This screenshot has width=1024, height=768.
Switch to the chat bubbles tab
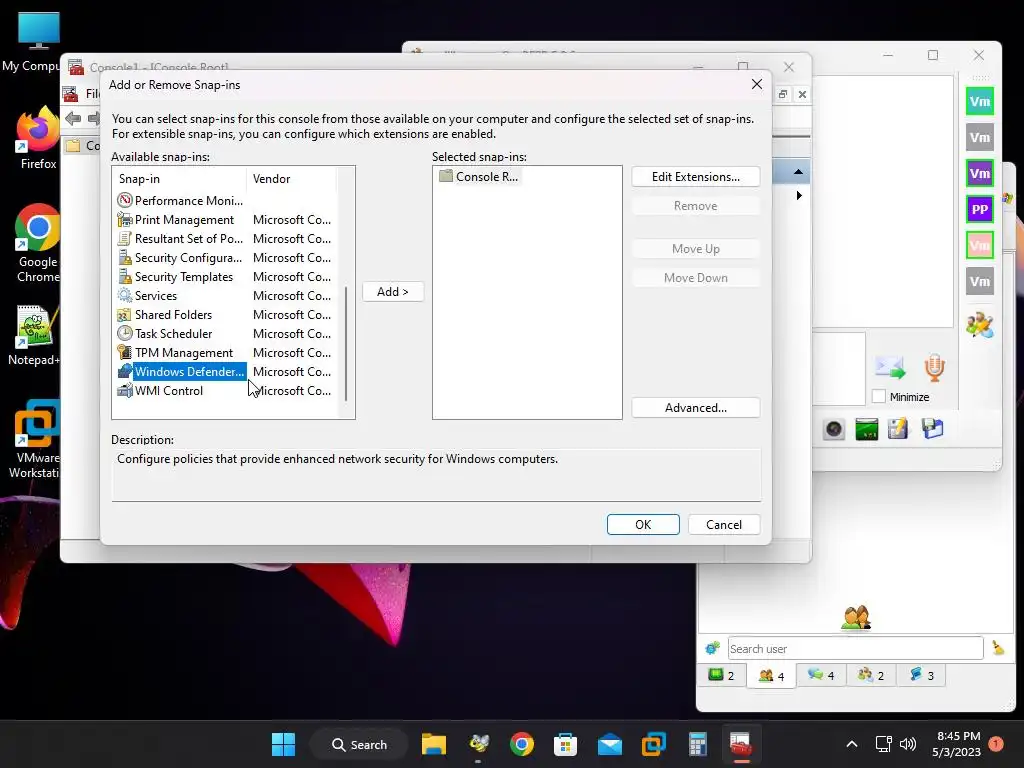point(821,675)
